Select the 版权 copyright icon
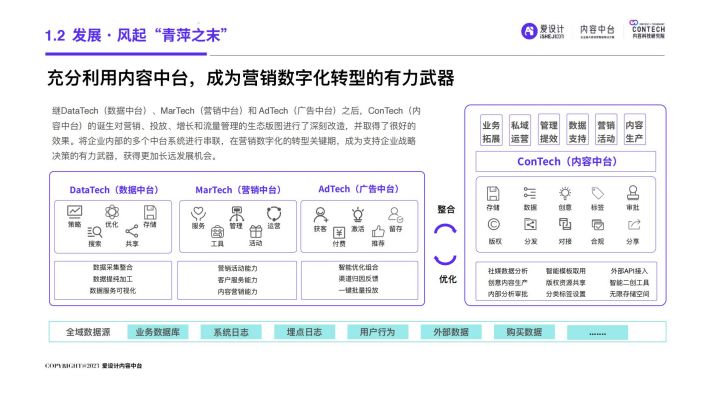 [494, 225]
